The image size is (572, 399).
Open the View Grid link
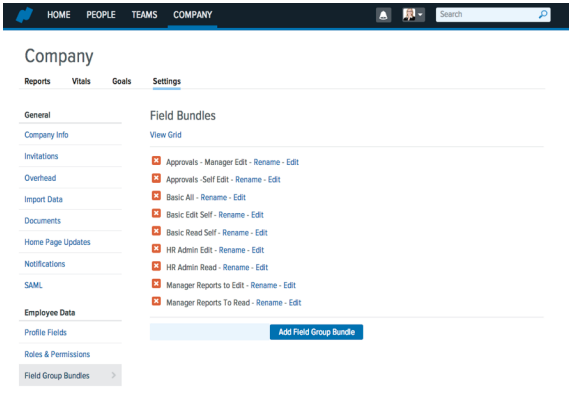click(166, 135)
